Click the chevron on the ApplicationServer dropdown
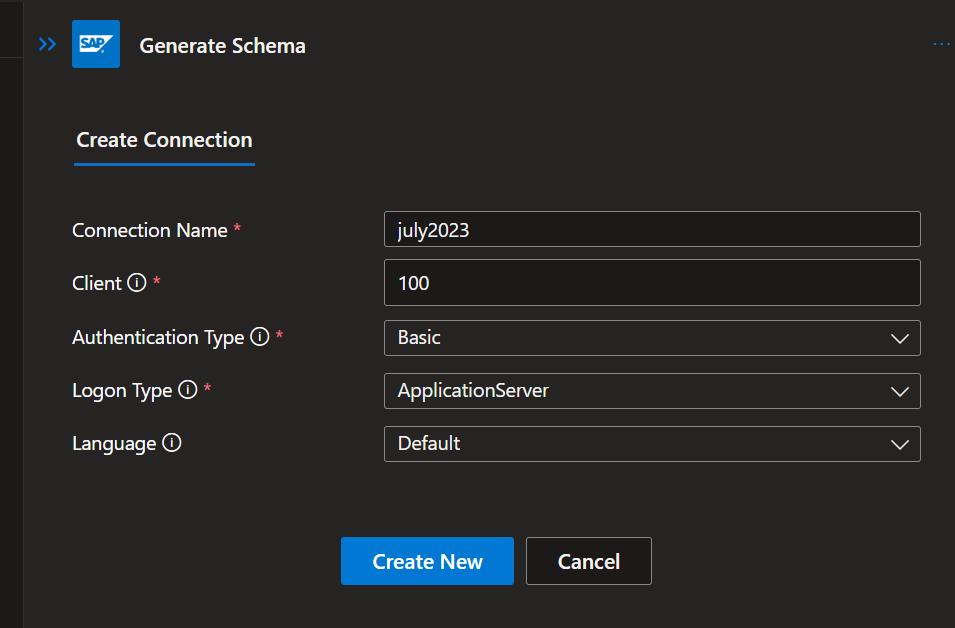This screenshot has width=955, height=628. [x=899, y=391]
